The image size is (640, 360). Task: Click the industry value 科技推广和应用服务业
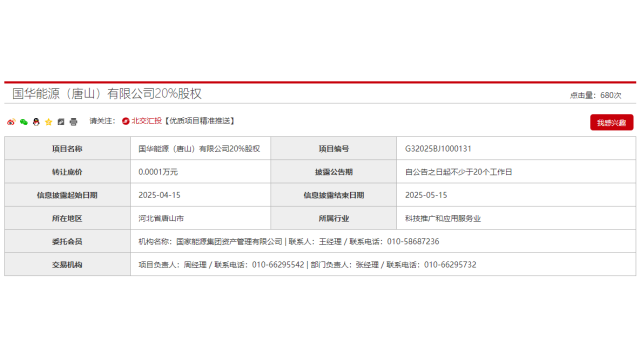[443, 218]
